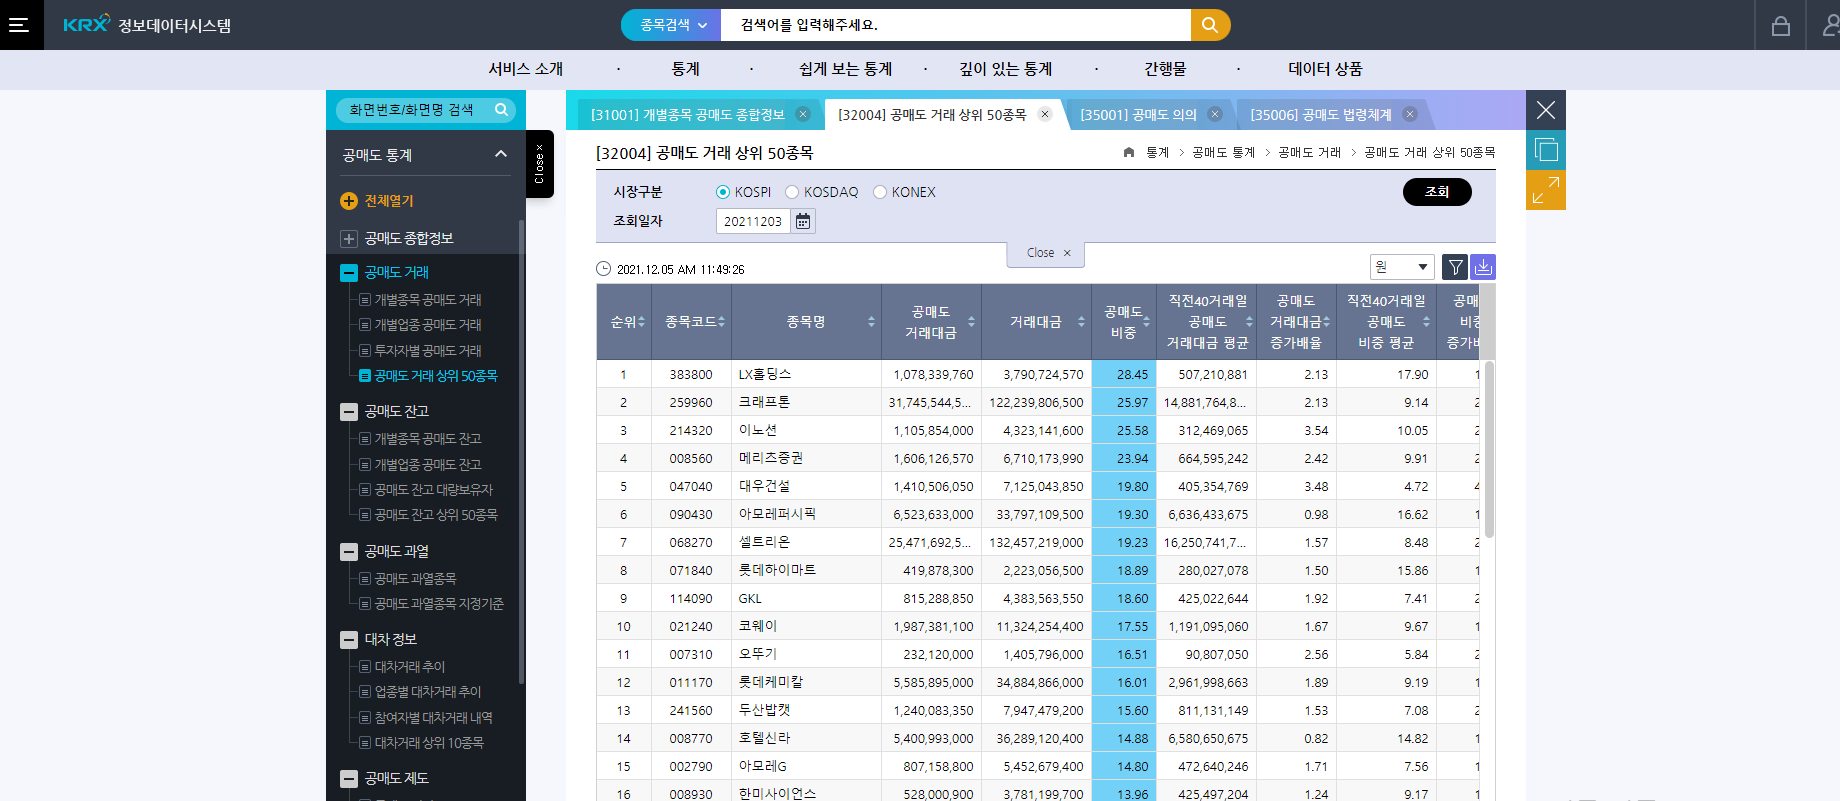Click the sidebar screen-name search magnifier
The image size is (1840, 801).
(x=502, y=109)
